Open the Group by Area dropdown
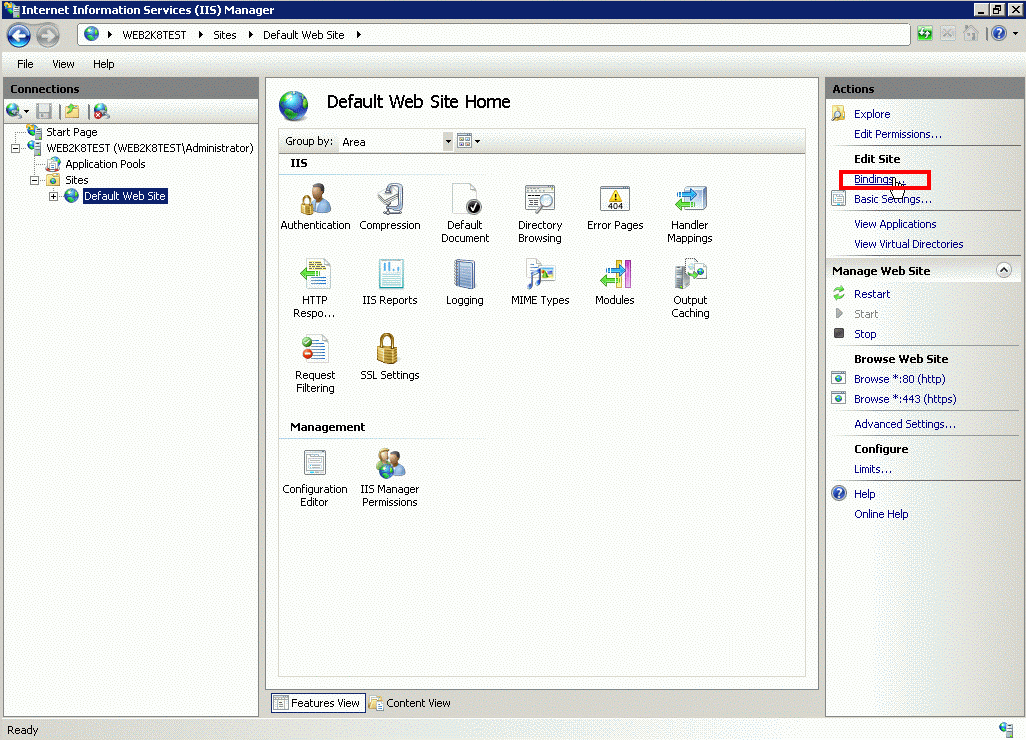 pos(448,142)
